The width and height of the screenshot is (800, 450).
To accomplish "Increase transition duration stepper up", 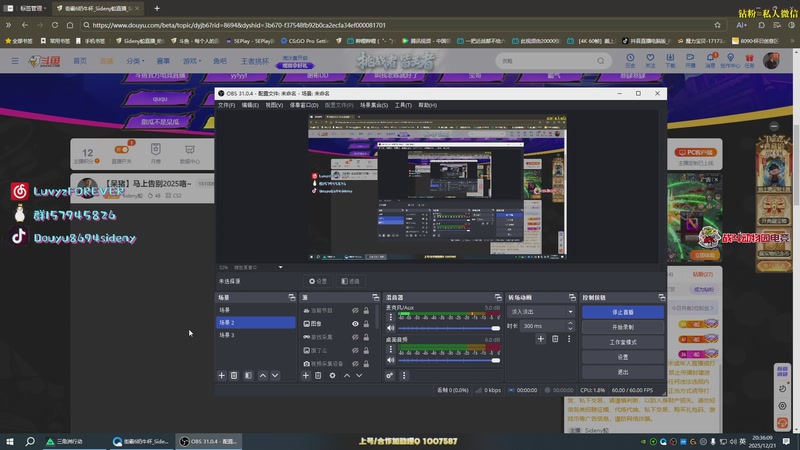I will [570, 323].
